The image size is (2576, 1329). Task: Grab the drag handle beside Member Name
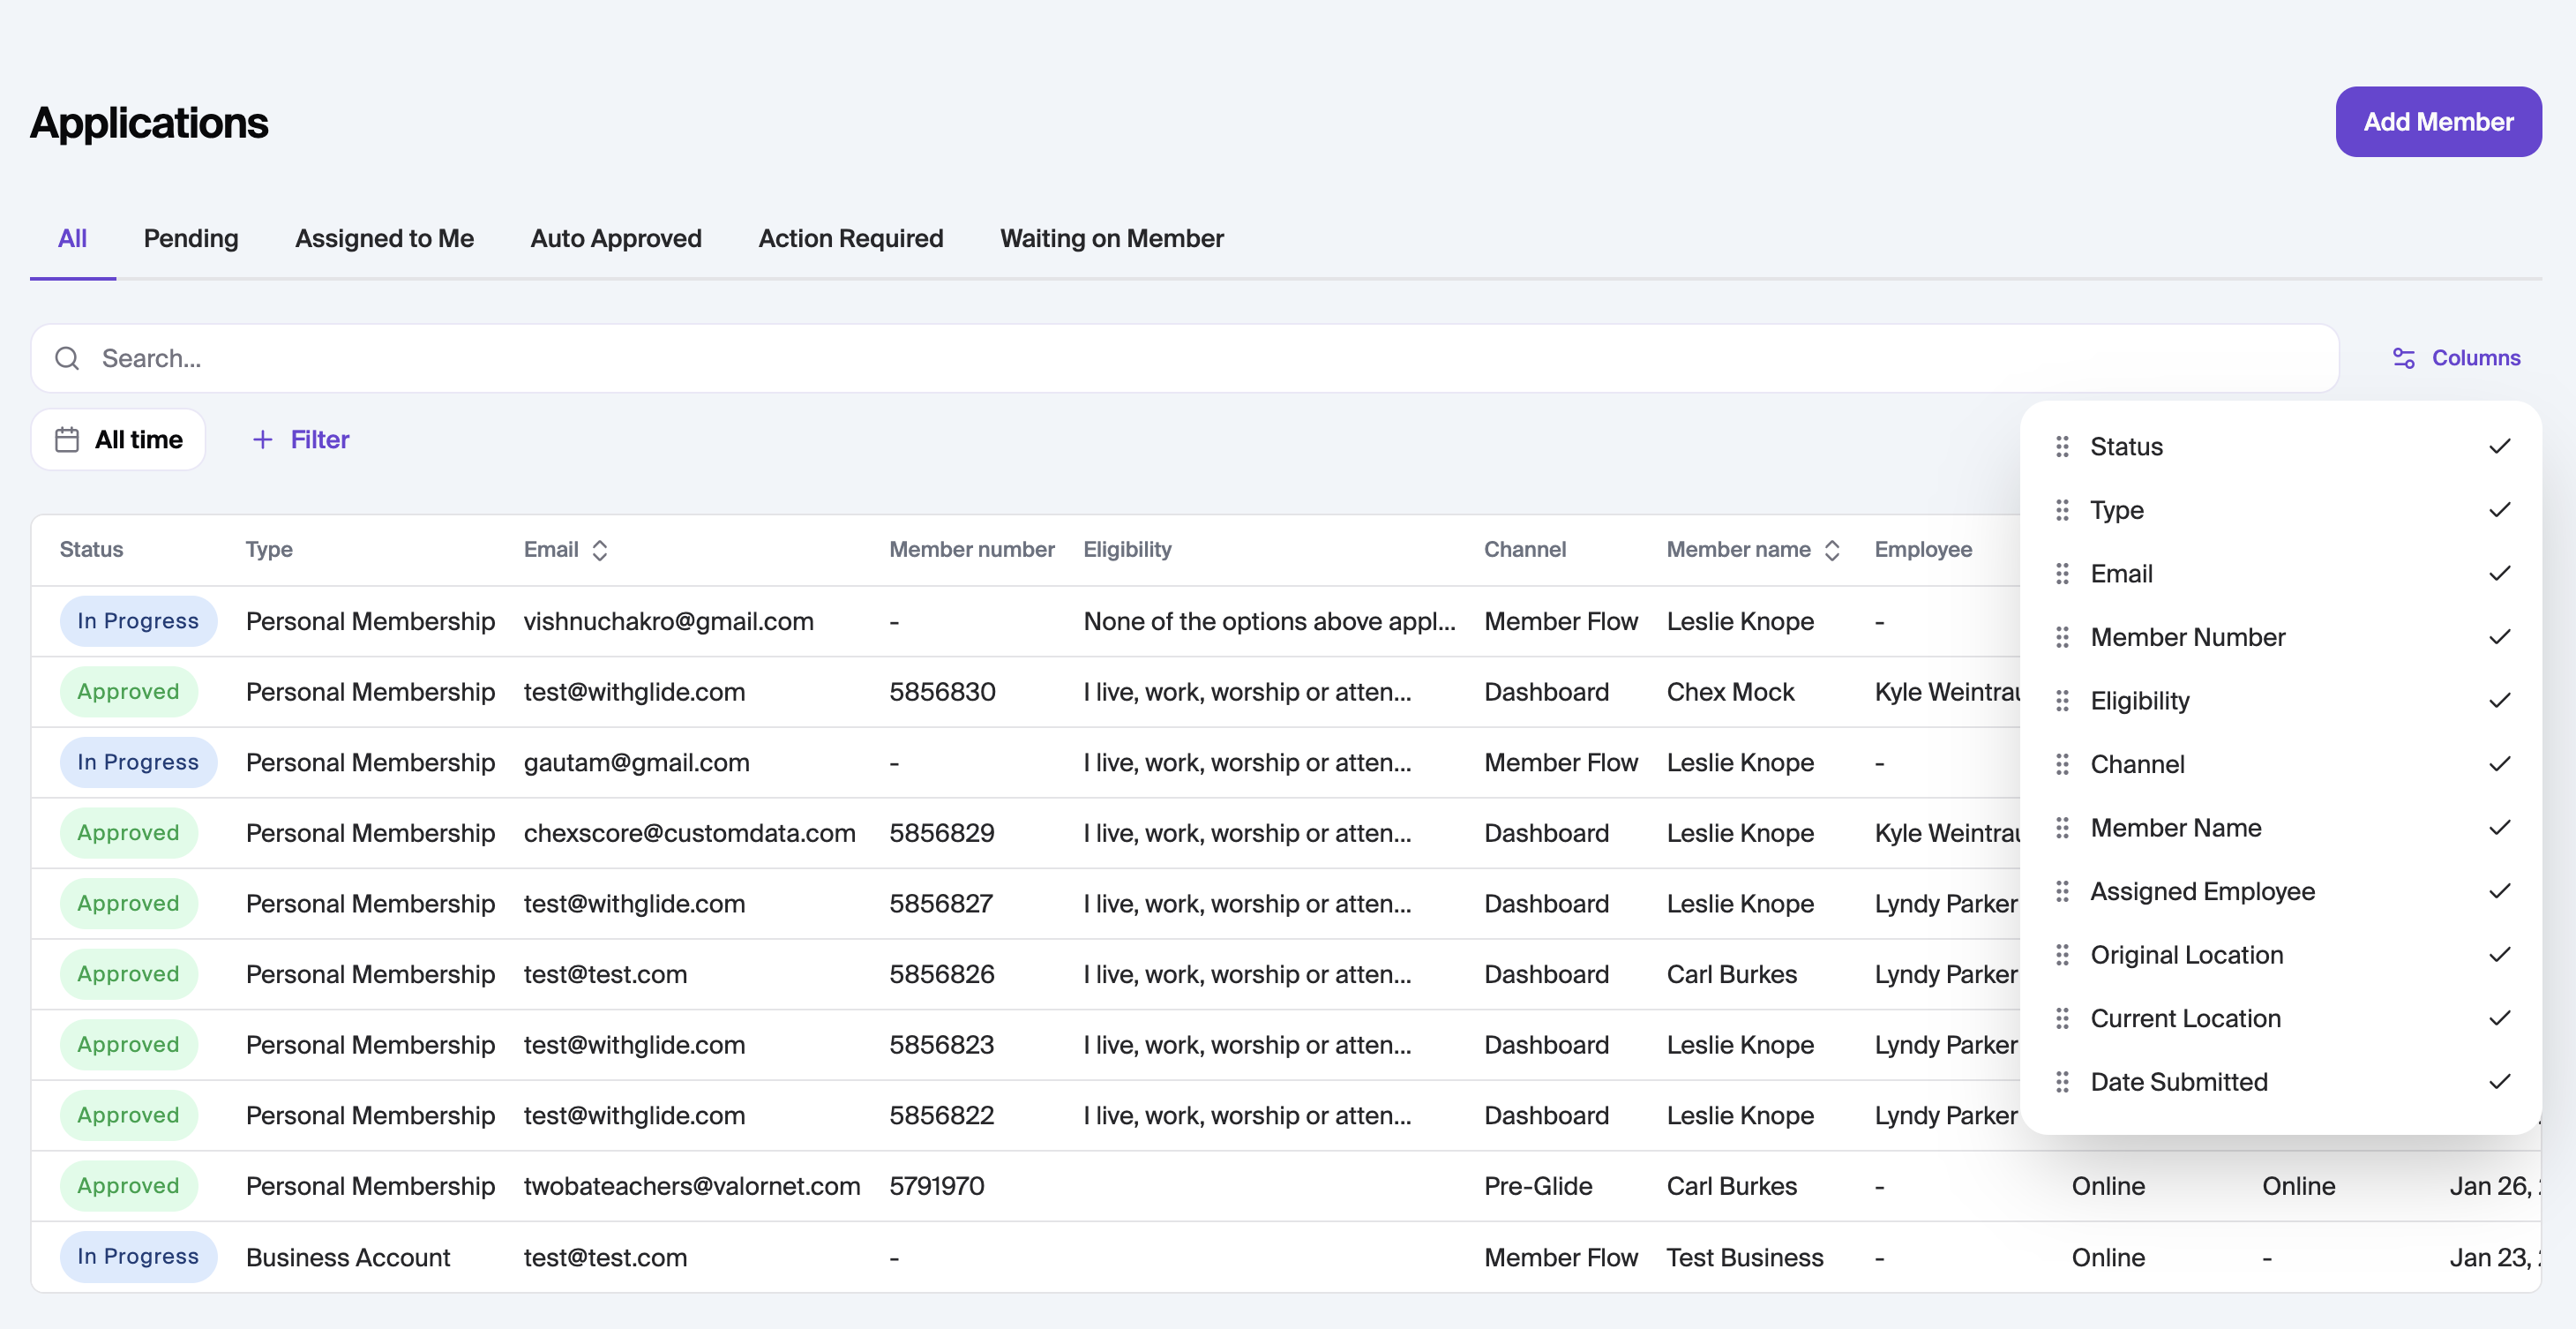tap(2062, 828)
